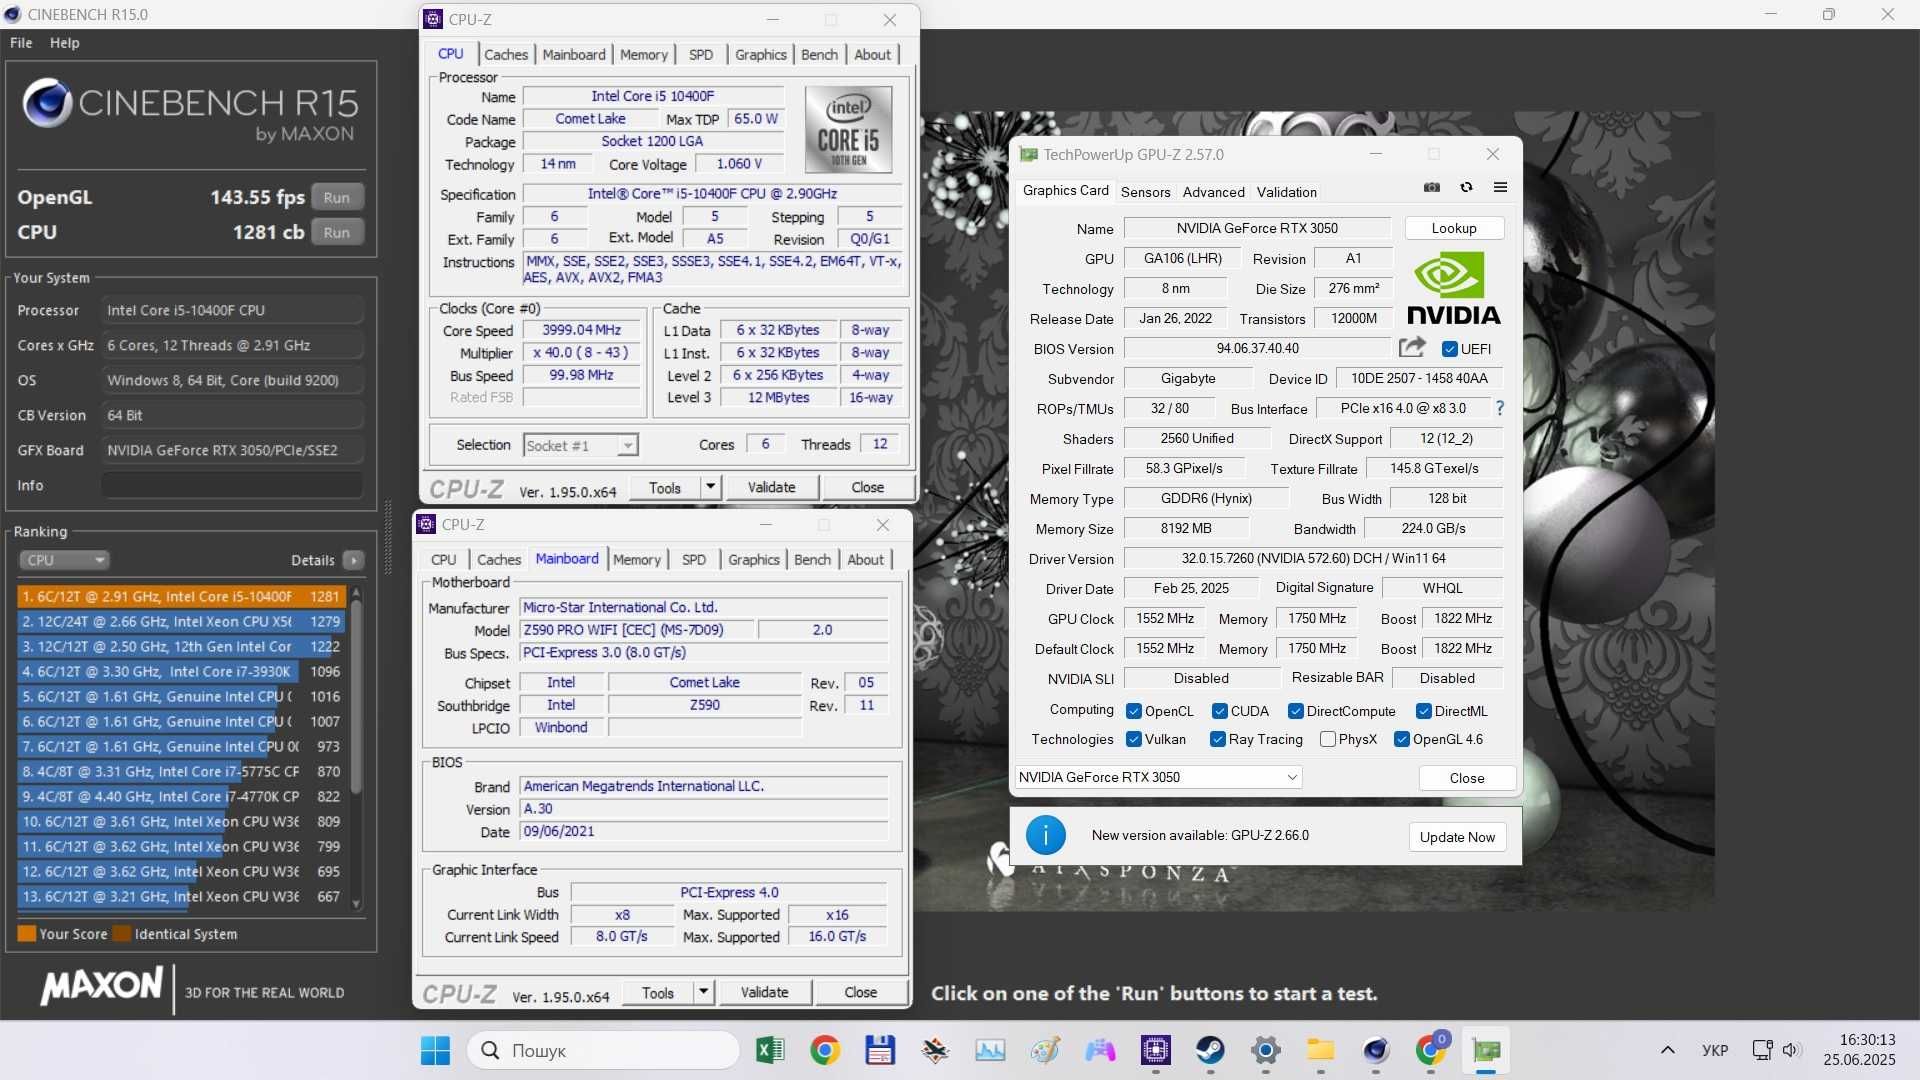Image resolution: width=1920 pixels, height=1080 pixels.
Task: Toggle the UEFI checkbox
Action: pyautogui.click(x=1450, y=349)
